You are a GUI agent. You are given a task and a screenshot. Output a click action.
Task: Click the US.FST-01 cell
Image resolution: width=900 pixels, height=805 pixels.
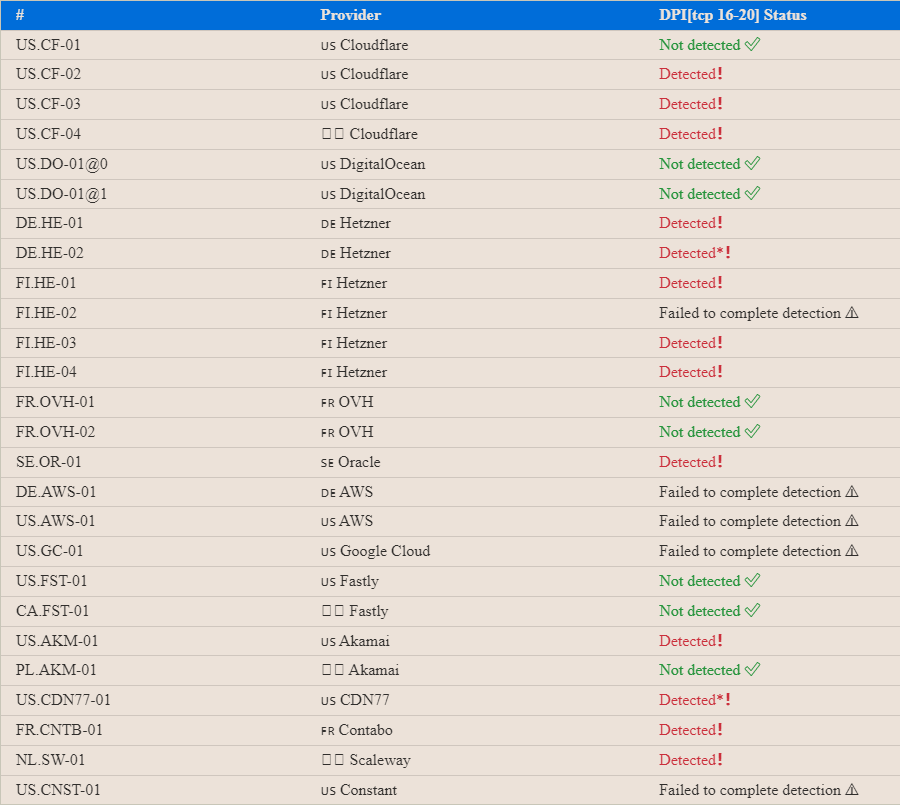(52, 580)
